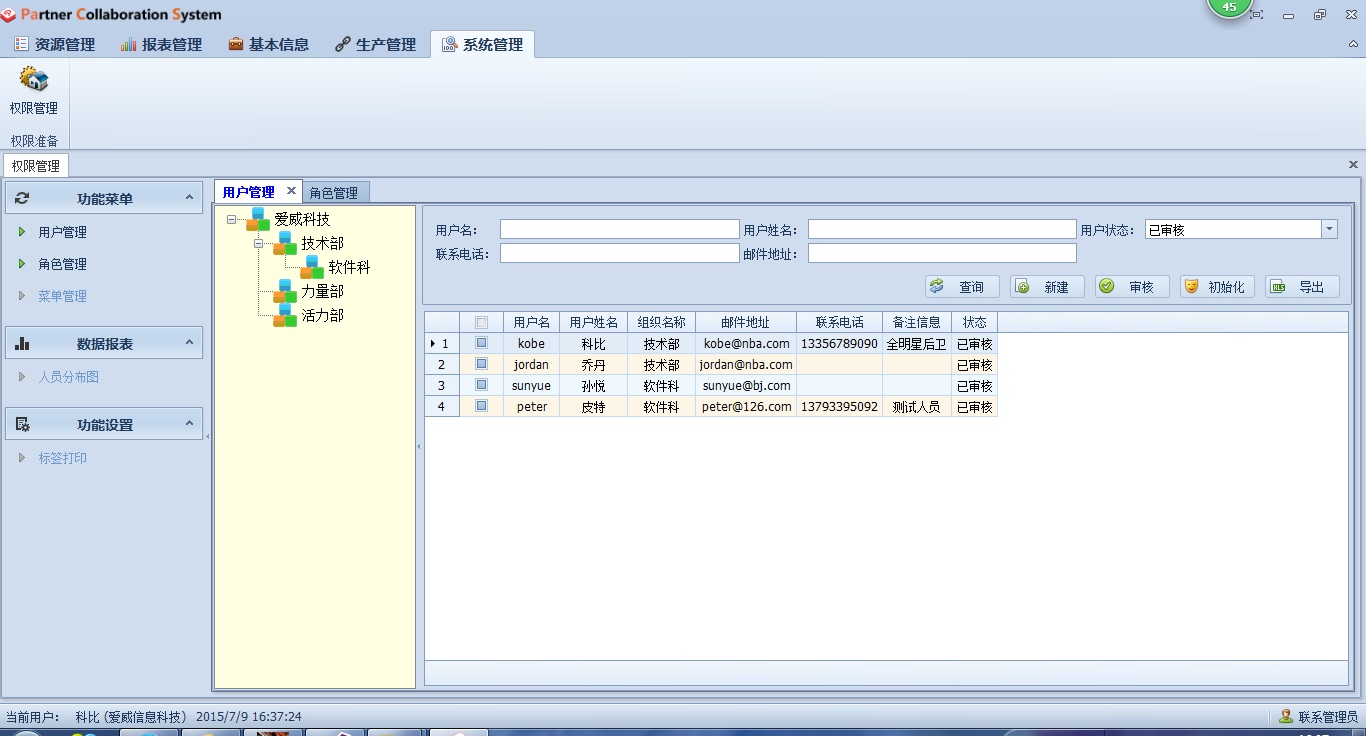Screen dimensions: 1366x736
Task: Collapse the 功能菜单 panel chevron
Action: (x=189, y=198)
